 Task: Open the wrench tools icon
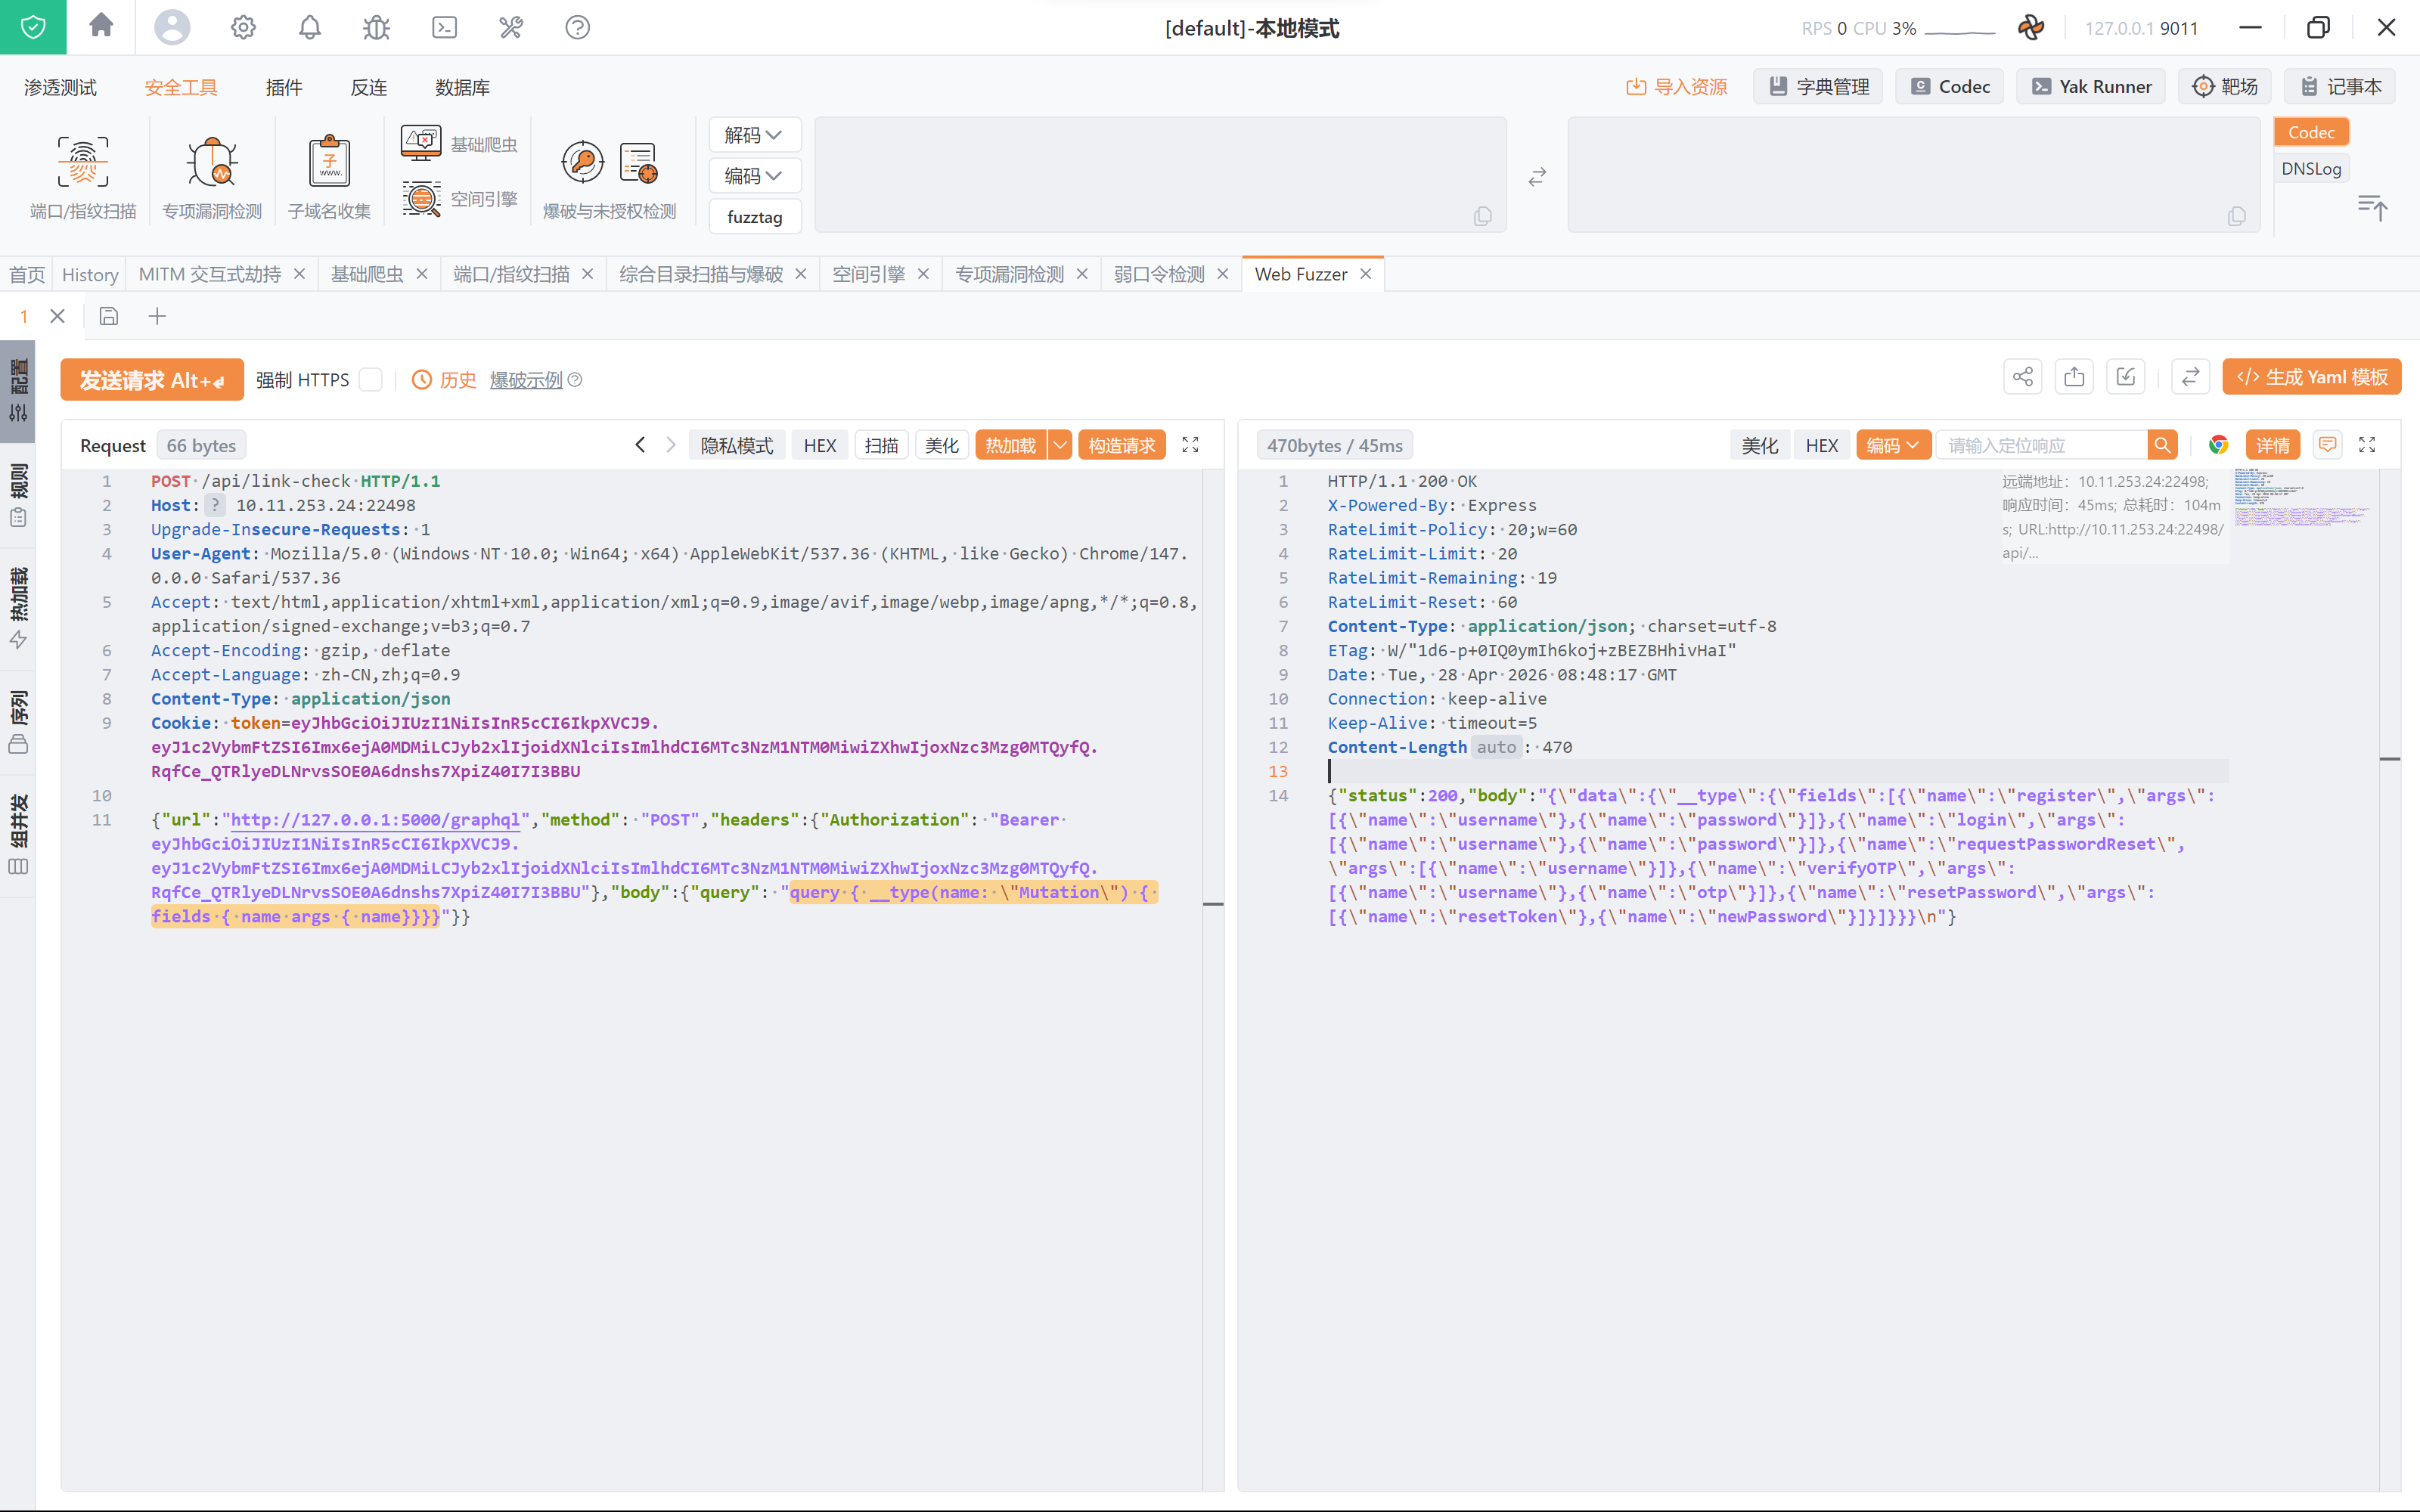(x=511, y=27)
